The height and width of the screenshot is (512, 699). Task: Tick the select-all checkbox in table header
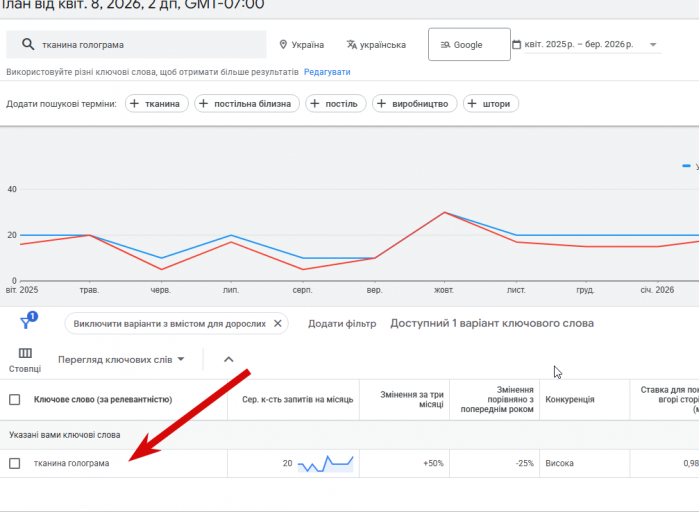(15, 399)
